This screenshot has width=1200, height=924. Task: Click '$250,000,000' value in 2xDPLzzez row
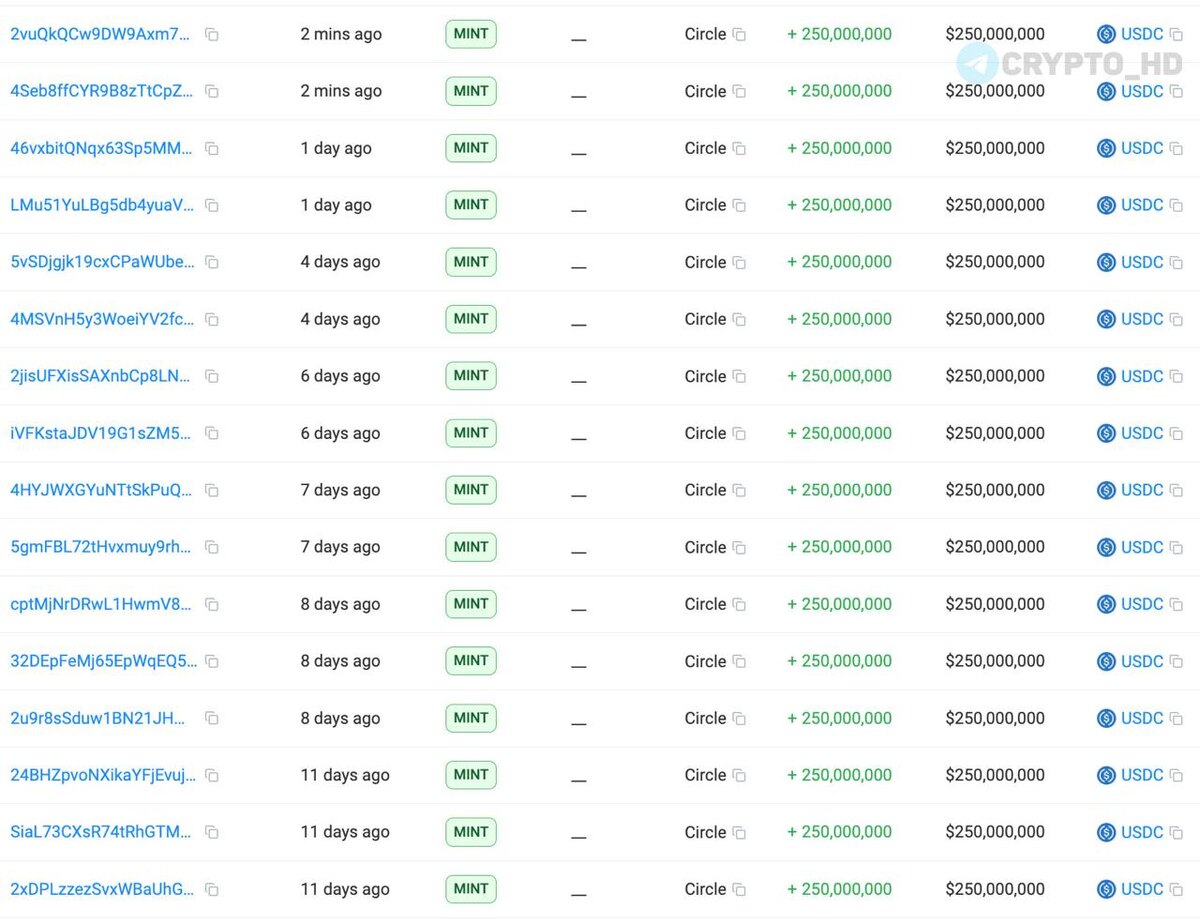(x=995, y=889)
